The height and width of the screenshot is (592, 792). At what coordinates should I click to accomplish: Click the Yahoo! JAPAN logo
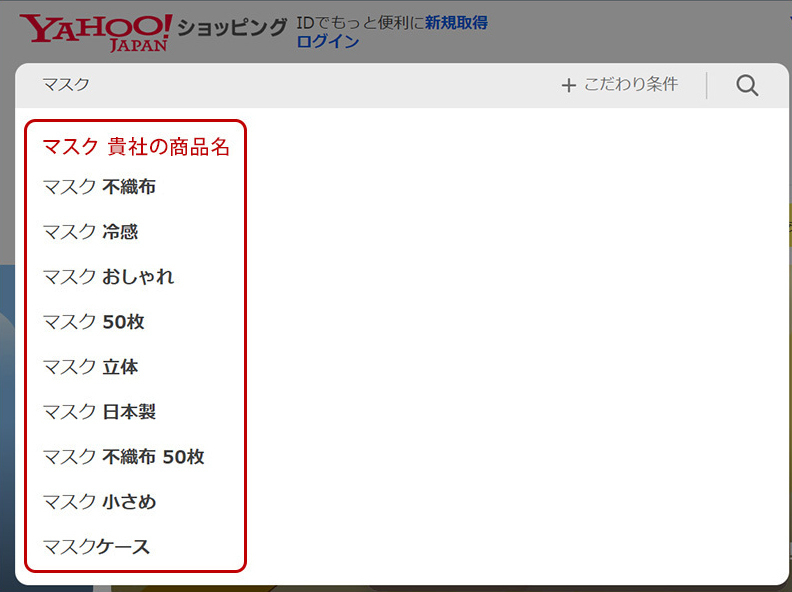click(95, 32)
